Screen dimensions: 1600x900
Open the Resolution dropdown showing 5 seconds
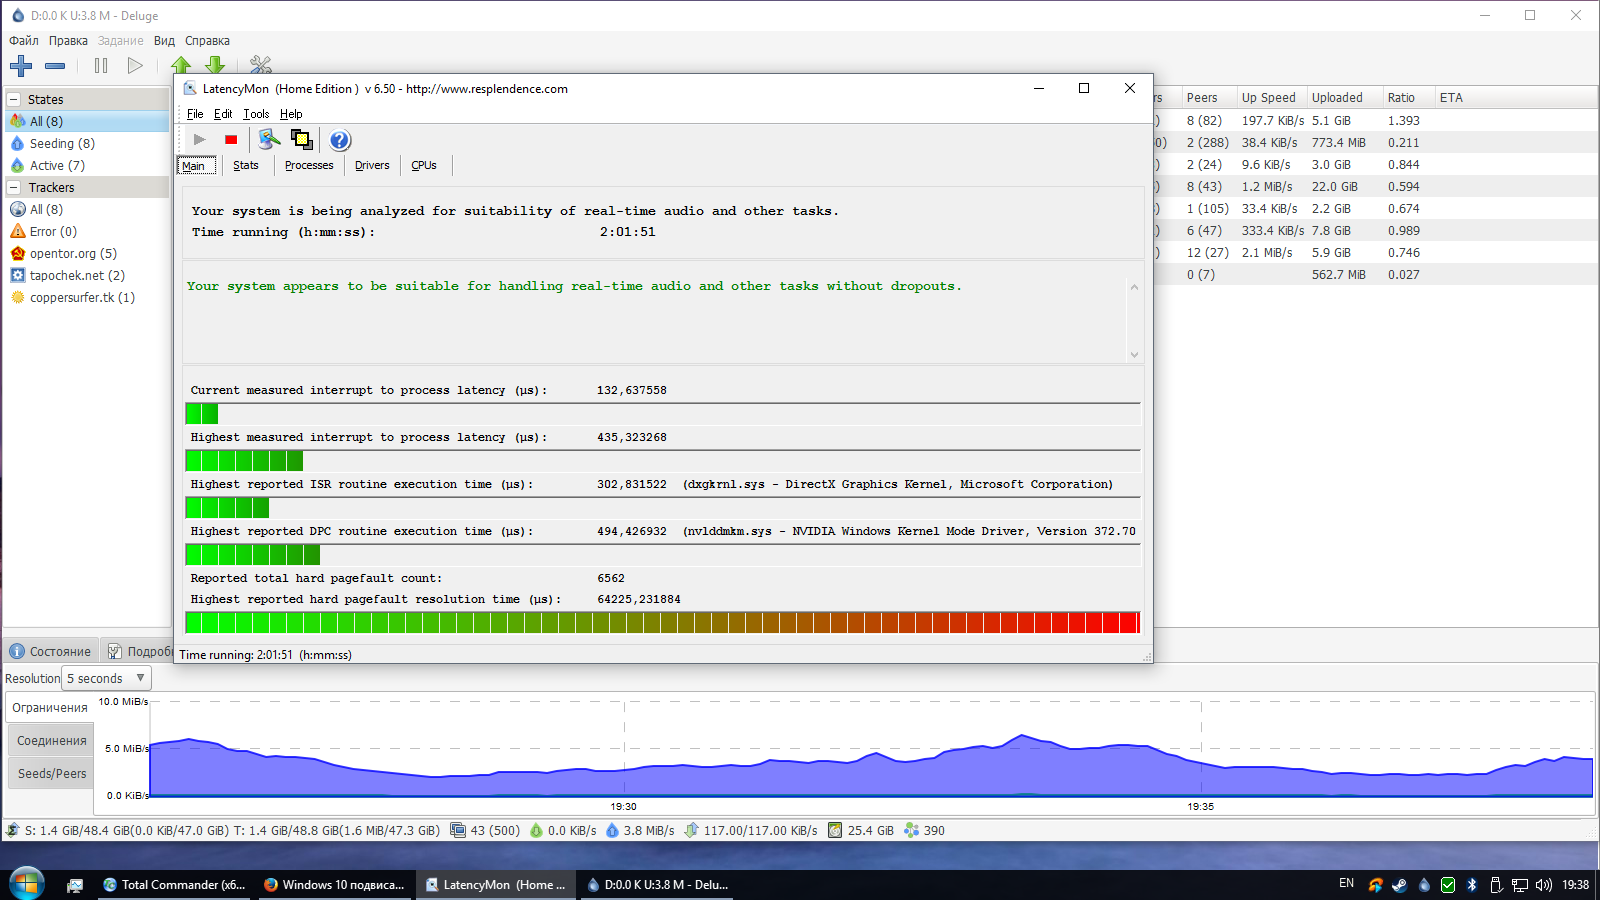(x=106, y=679)
